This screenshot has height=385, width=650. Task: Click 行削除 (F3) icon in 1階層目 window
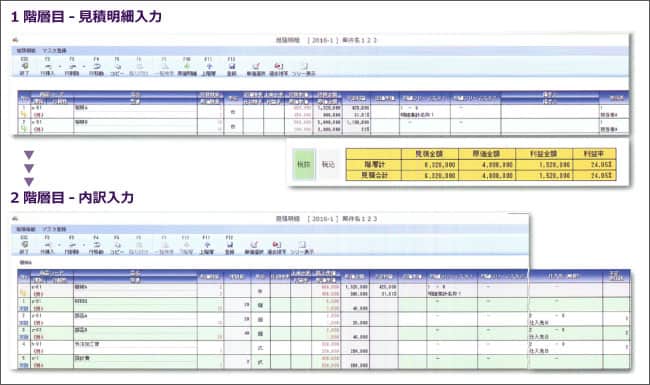(72, 66)
